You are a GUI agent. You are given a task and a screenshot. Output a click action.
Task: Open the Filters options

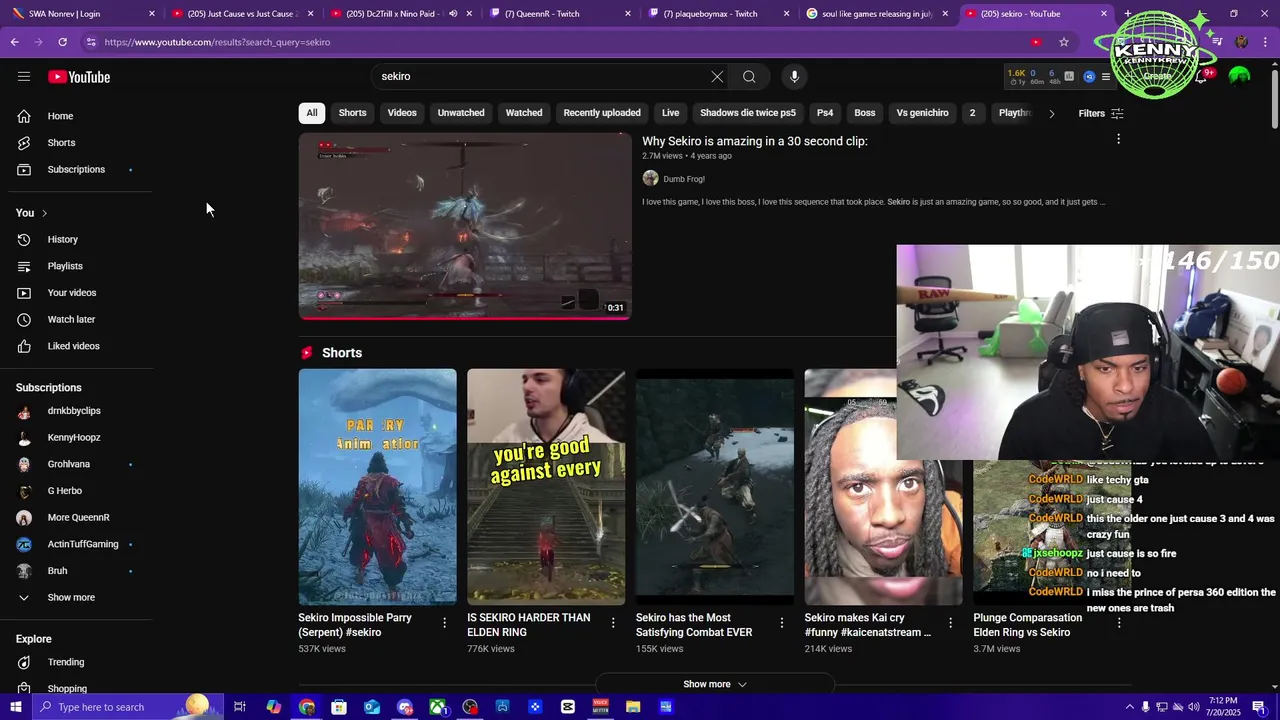pyautogui.click(x=1101, y=113)
